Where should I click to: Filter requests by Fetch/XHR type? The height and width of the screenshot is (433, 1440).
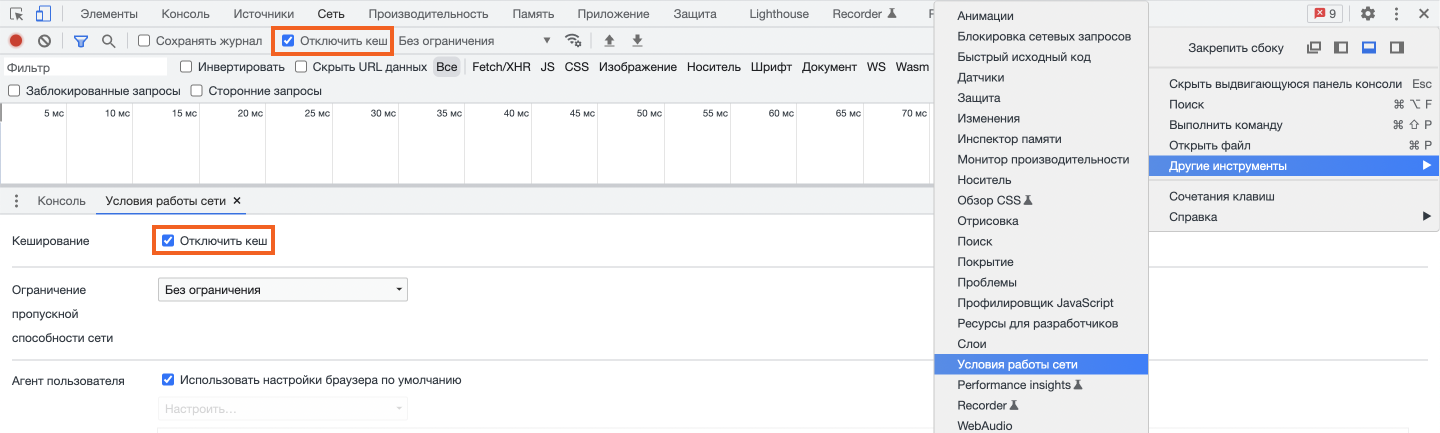[501, 67]
